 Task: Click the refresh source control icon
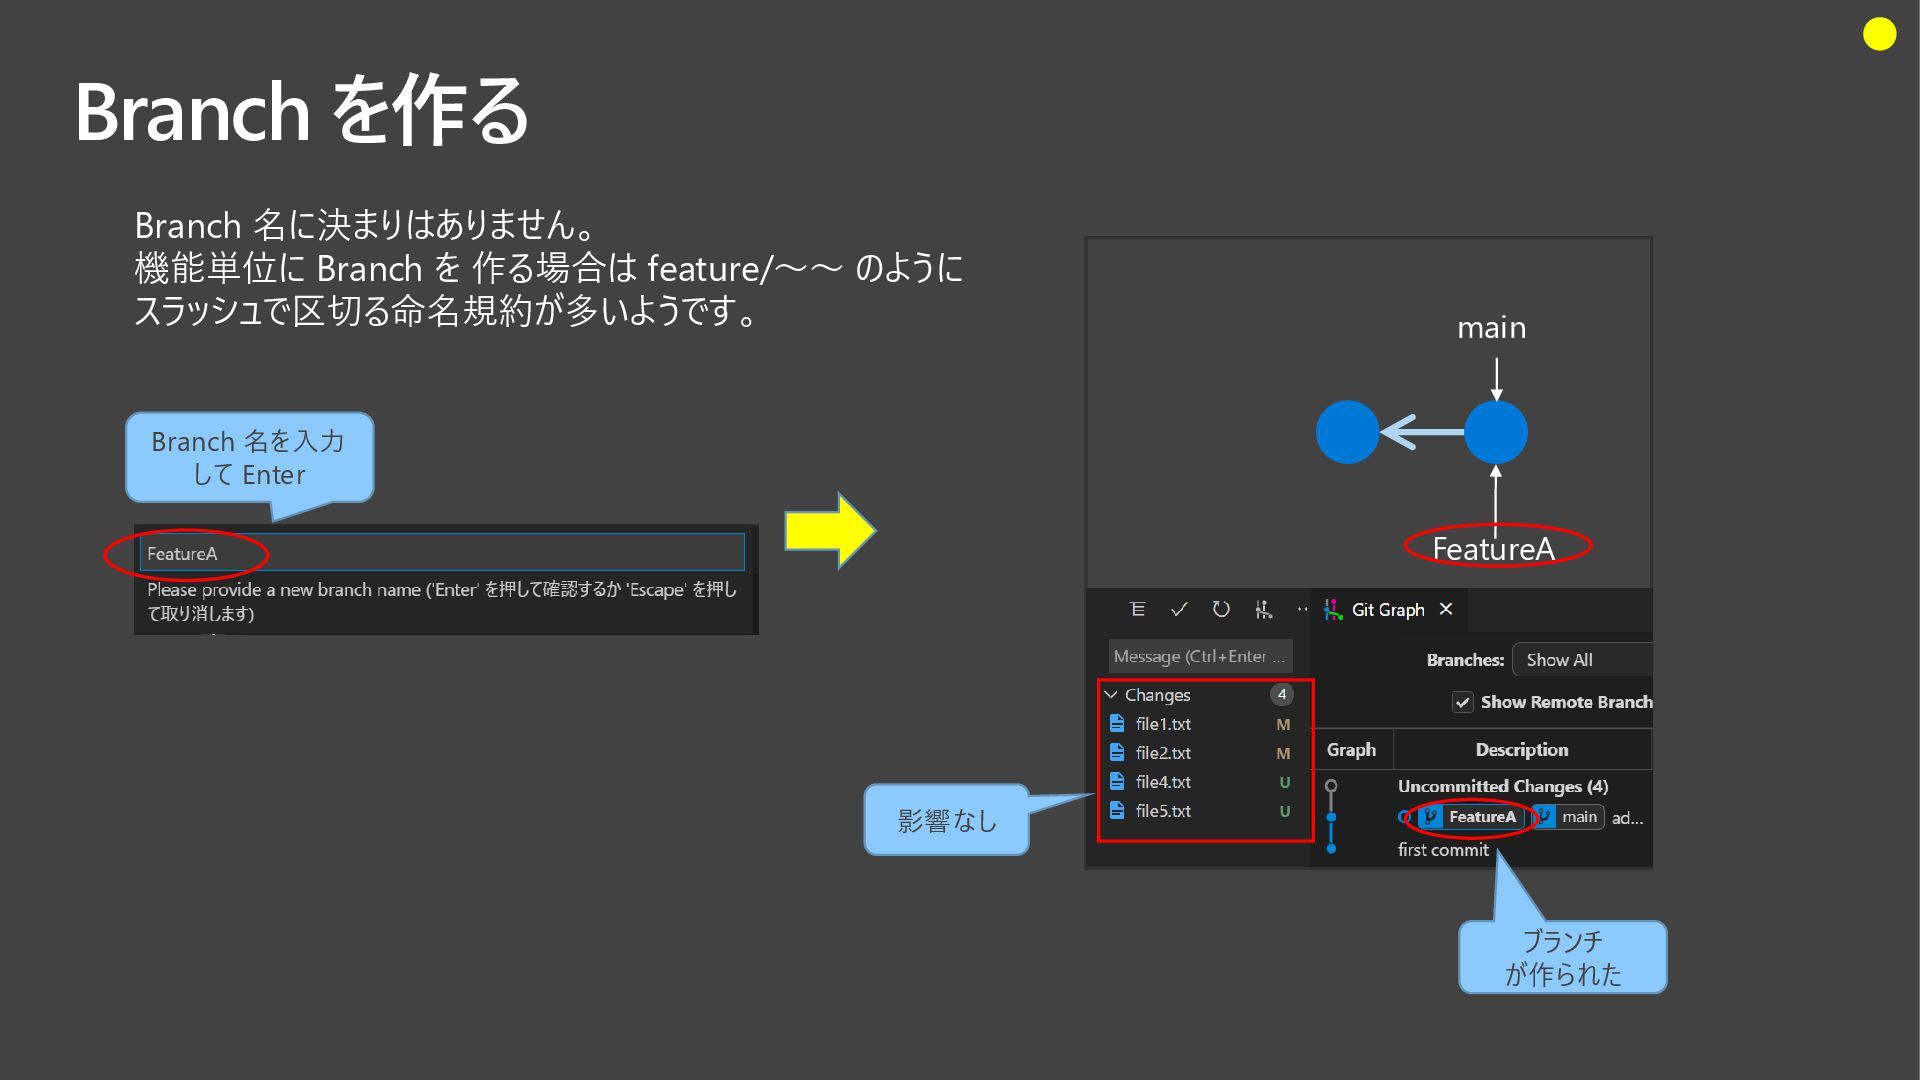click(x=1221, y=609)
